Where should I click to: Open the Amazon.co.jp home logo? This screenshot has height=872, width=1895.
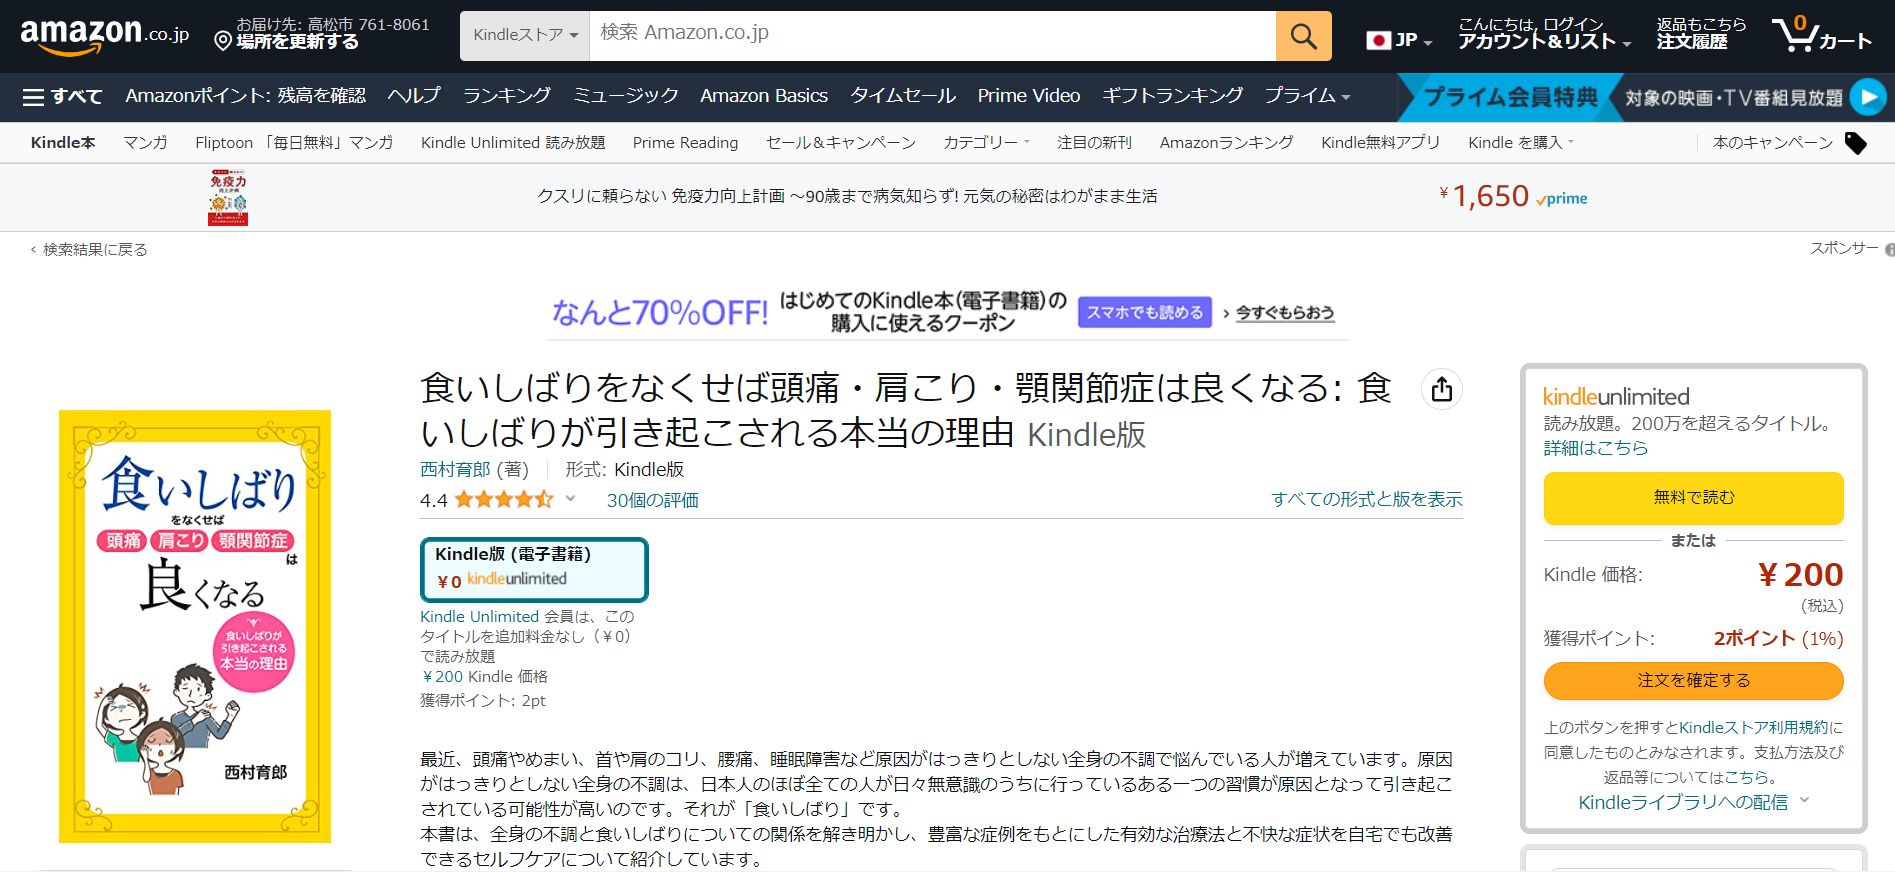pyautogui.click(x=105, y=36)
